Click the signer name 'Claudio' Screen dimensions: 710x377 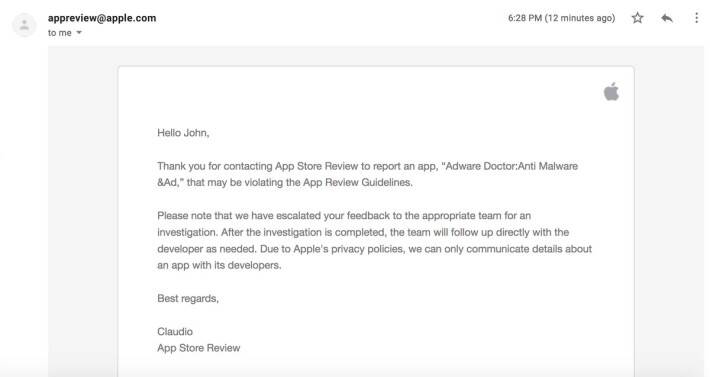(175, 332)
